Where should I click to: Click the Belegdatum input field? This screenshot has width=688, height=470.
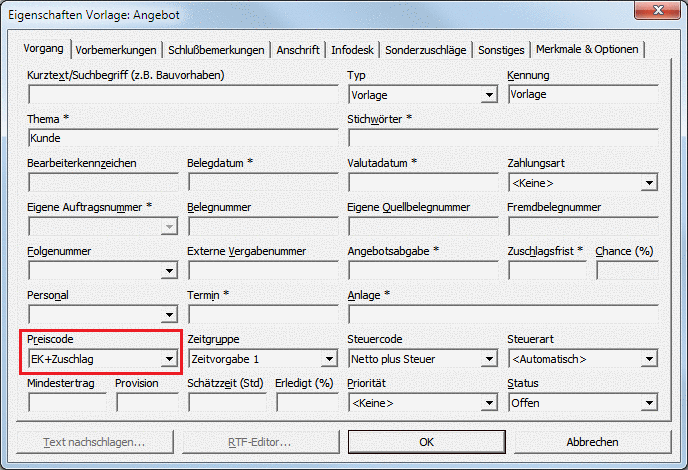263,182
